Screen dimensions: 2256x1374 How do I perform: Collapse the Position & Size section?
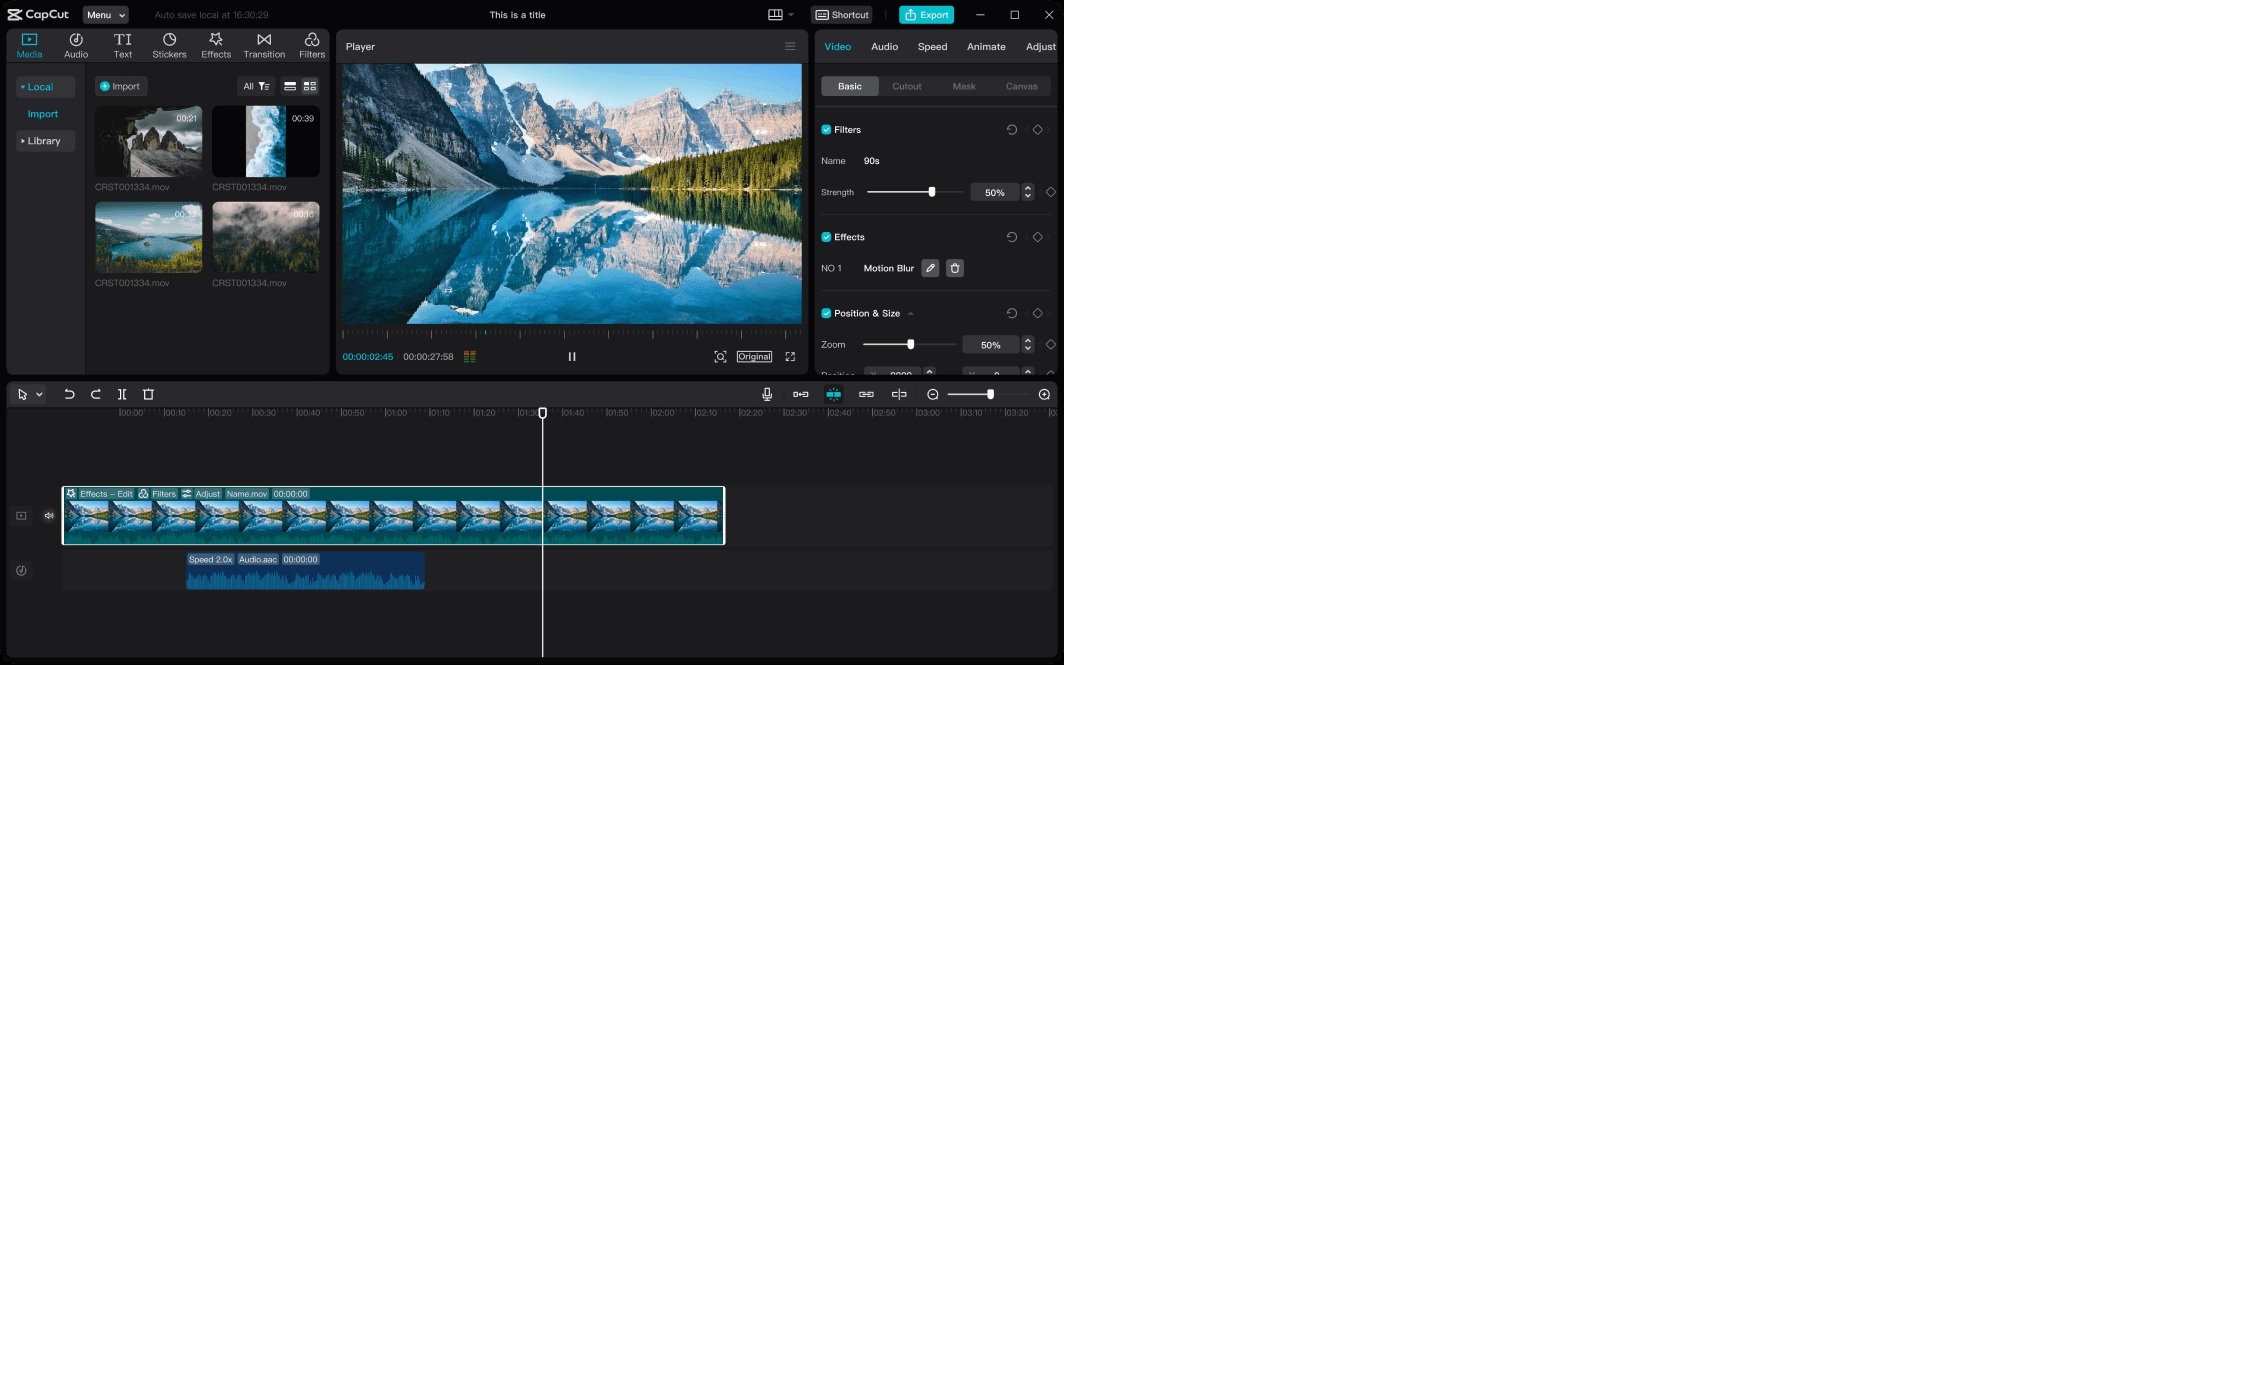point(910,314)
